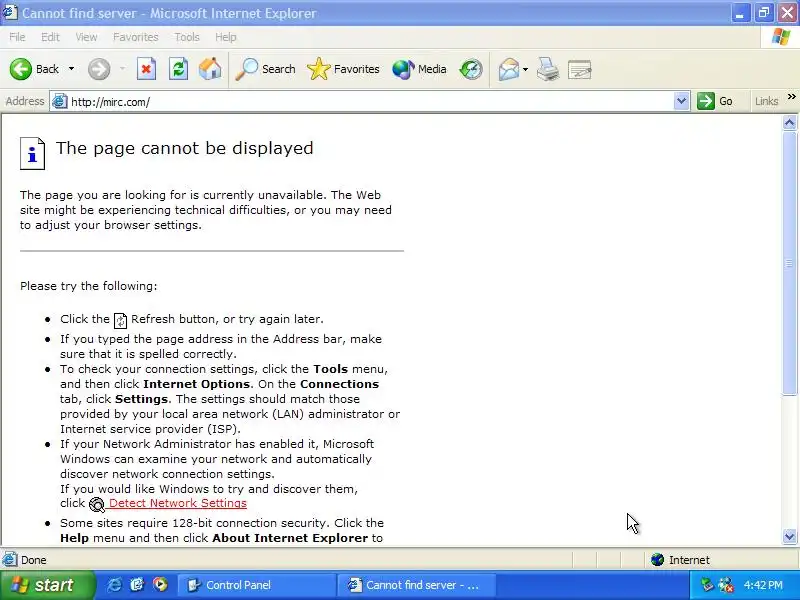The image size is (800, 600).
Task: Click the text Please try the following:
Action: tap(89, 286)
